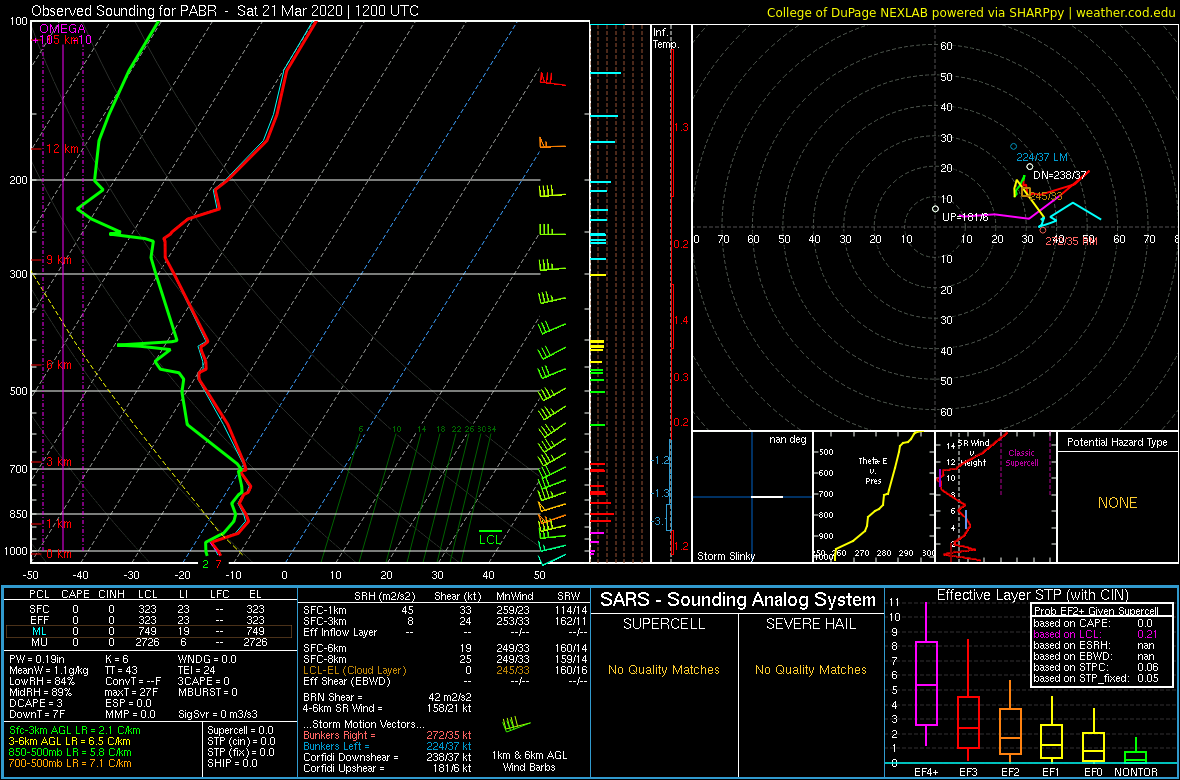Click 'No Quality Matches' under SUPERCELL

click(664, 669)
